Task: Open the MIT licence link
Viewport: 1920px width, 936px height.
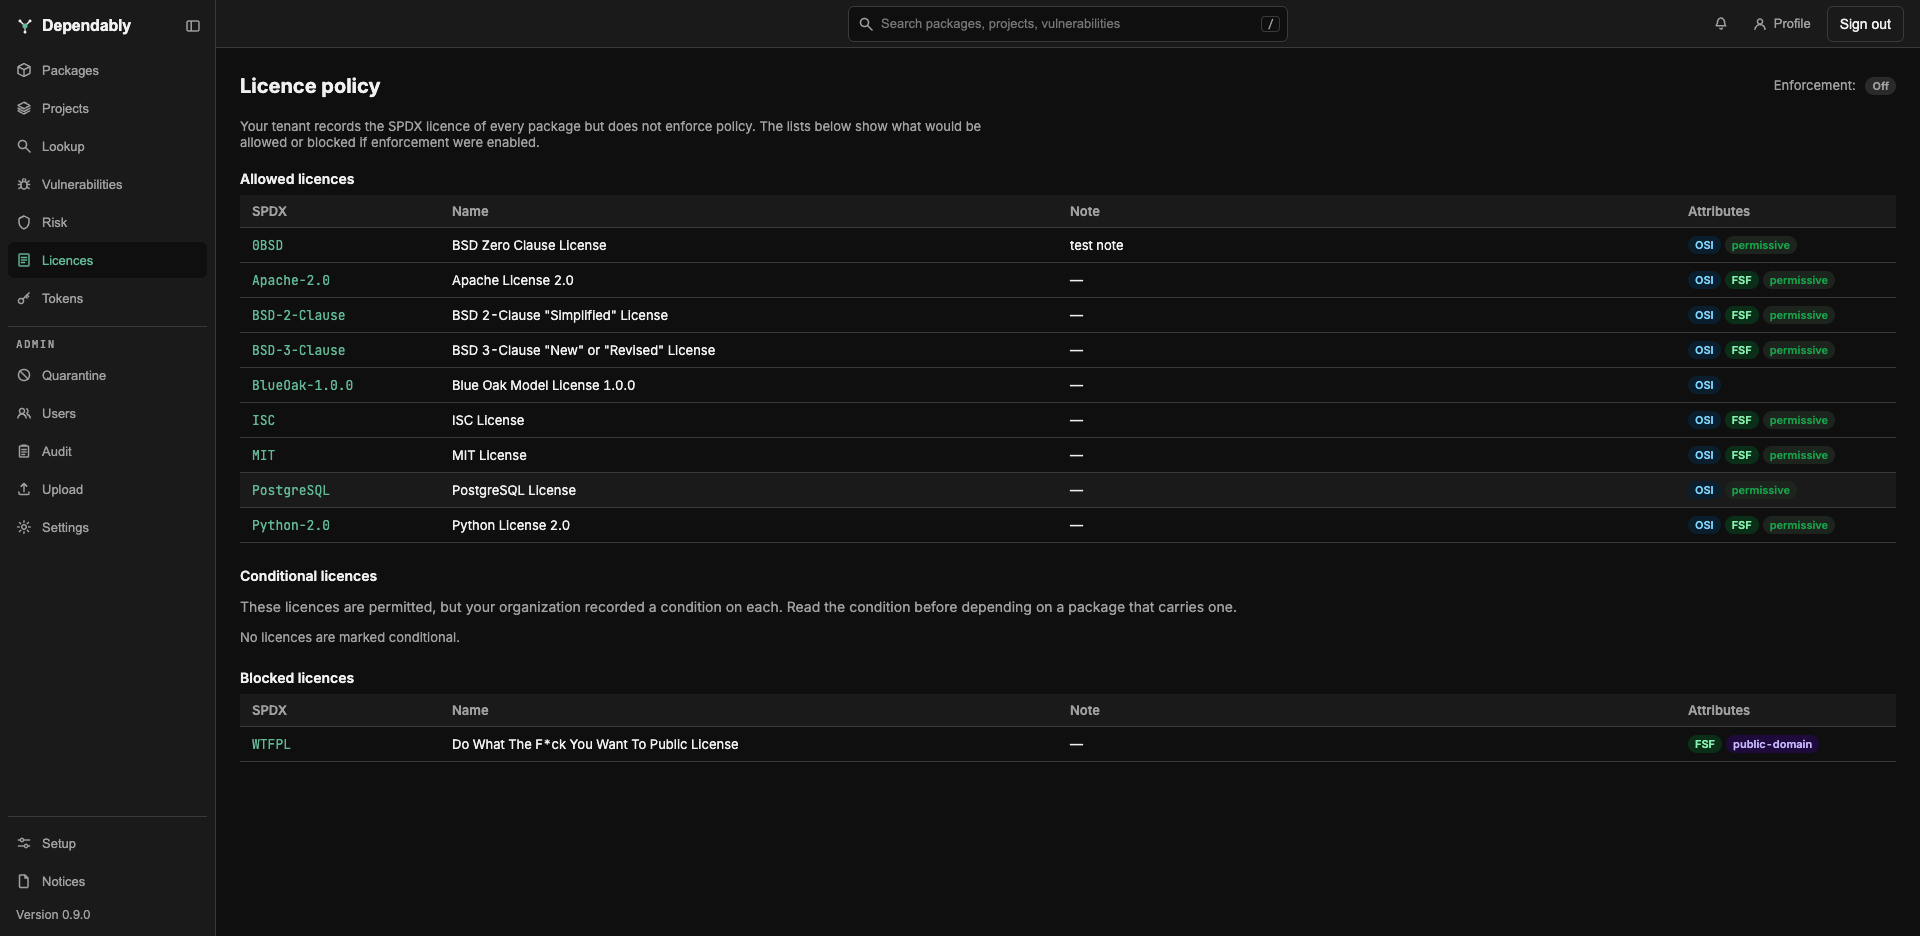Action: [263, 455]
